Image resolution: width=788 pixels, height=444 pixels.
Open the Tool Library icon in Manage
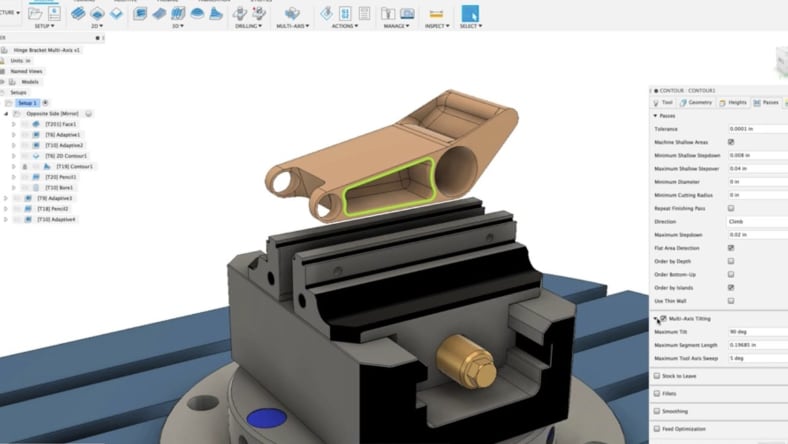(388, 14)
